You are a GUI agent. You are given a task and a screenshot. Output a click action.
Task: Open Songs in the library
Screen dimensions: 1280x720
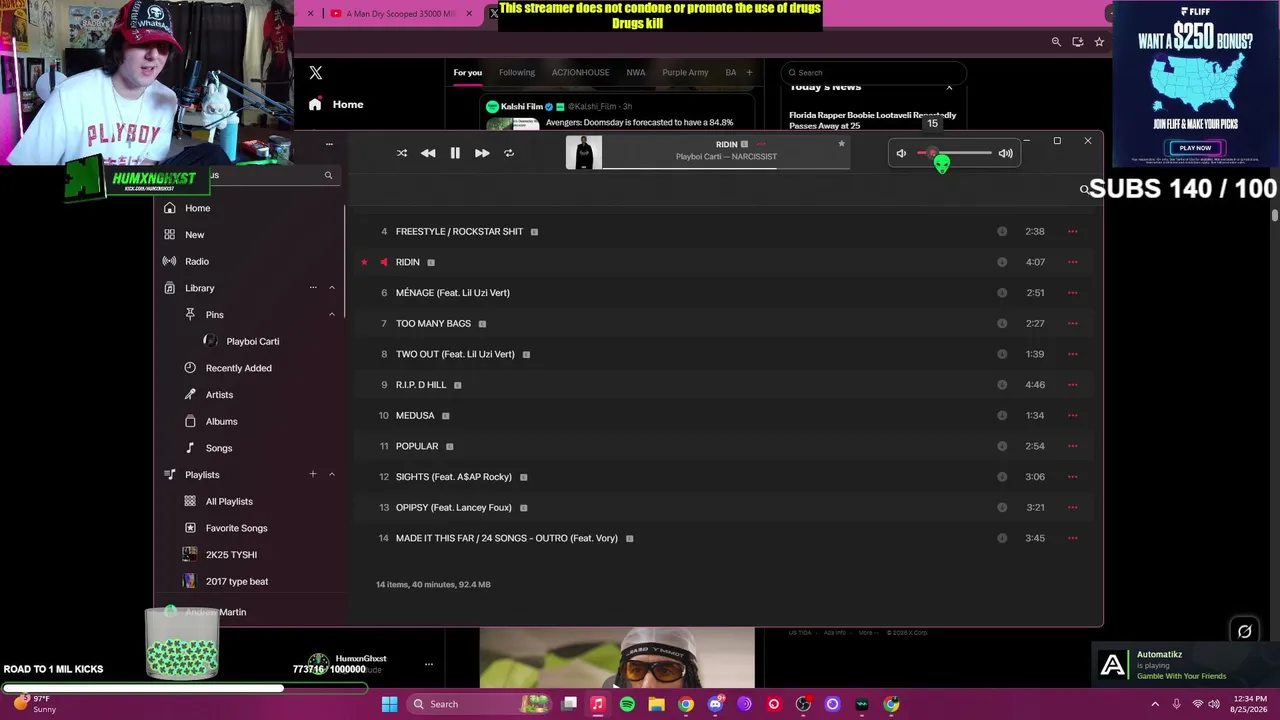pos(218,448)
